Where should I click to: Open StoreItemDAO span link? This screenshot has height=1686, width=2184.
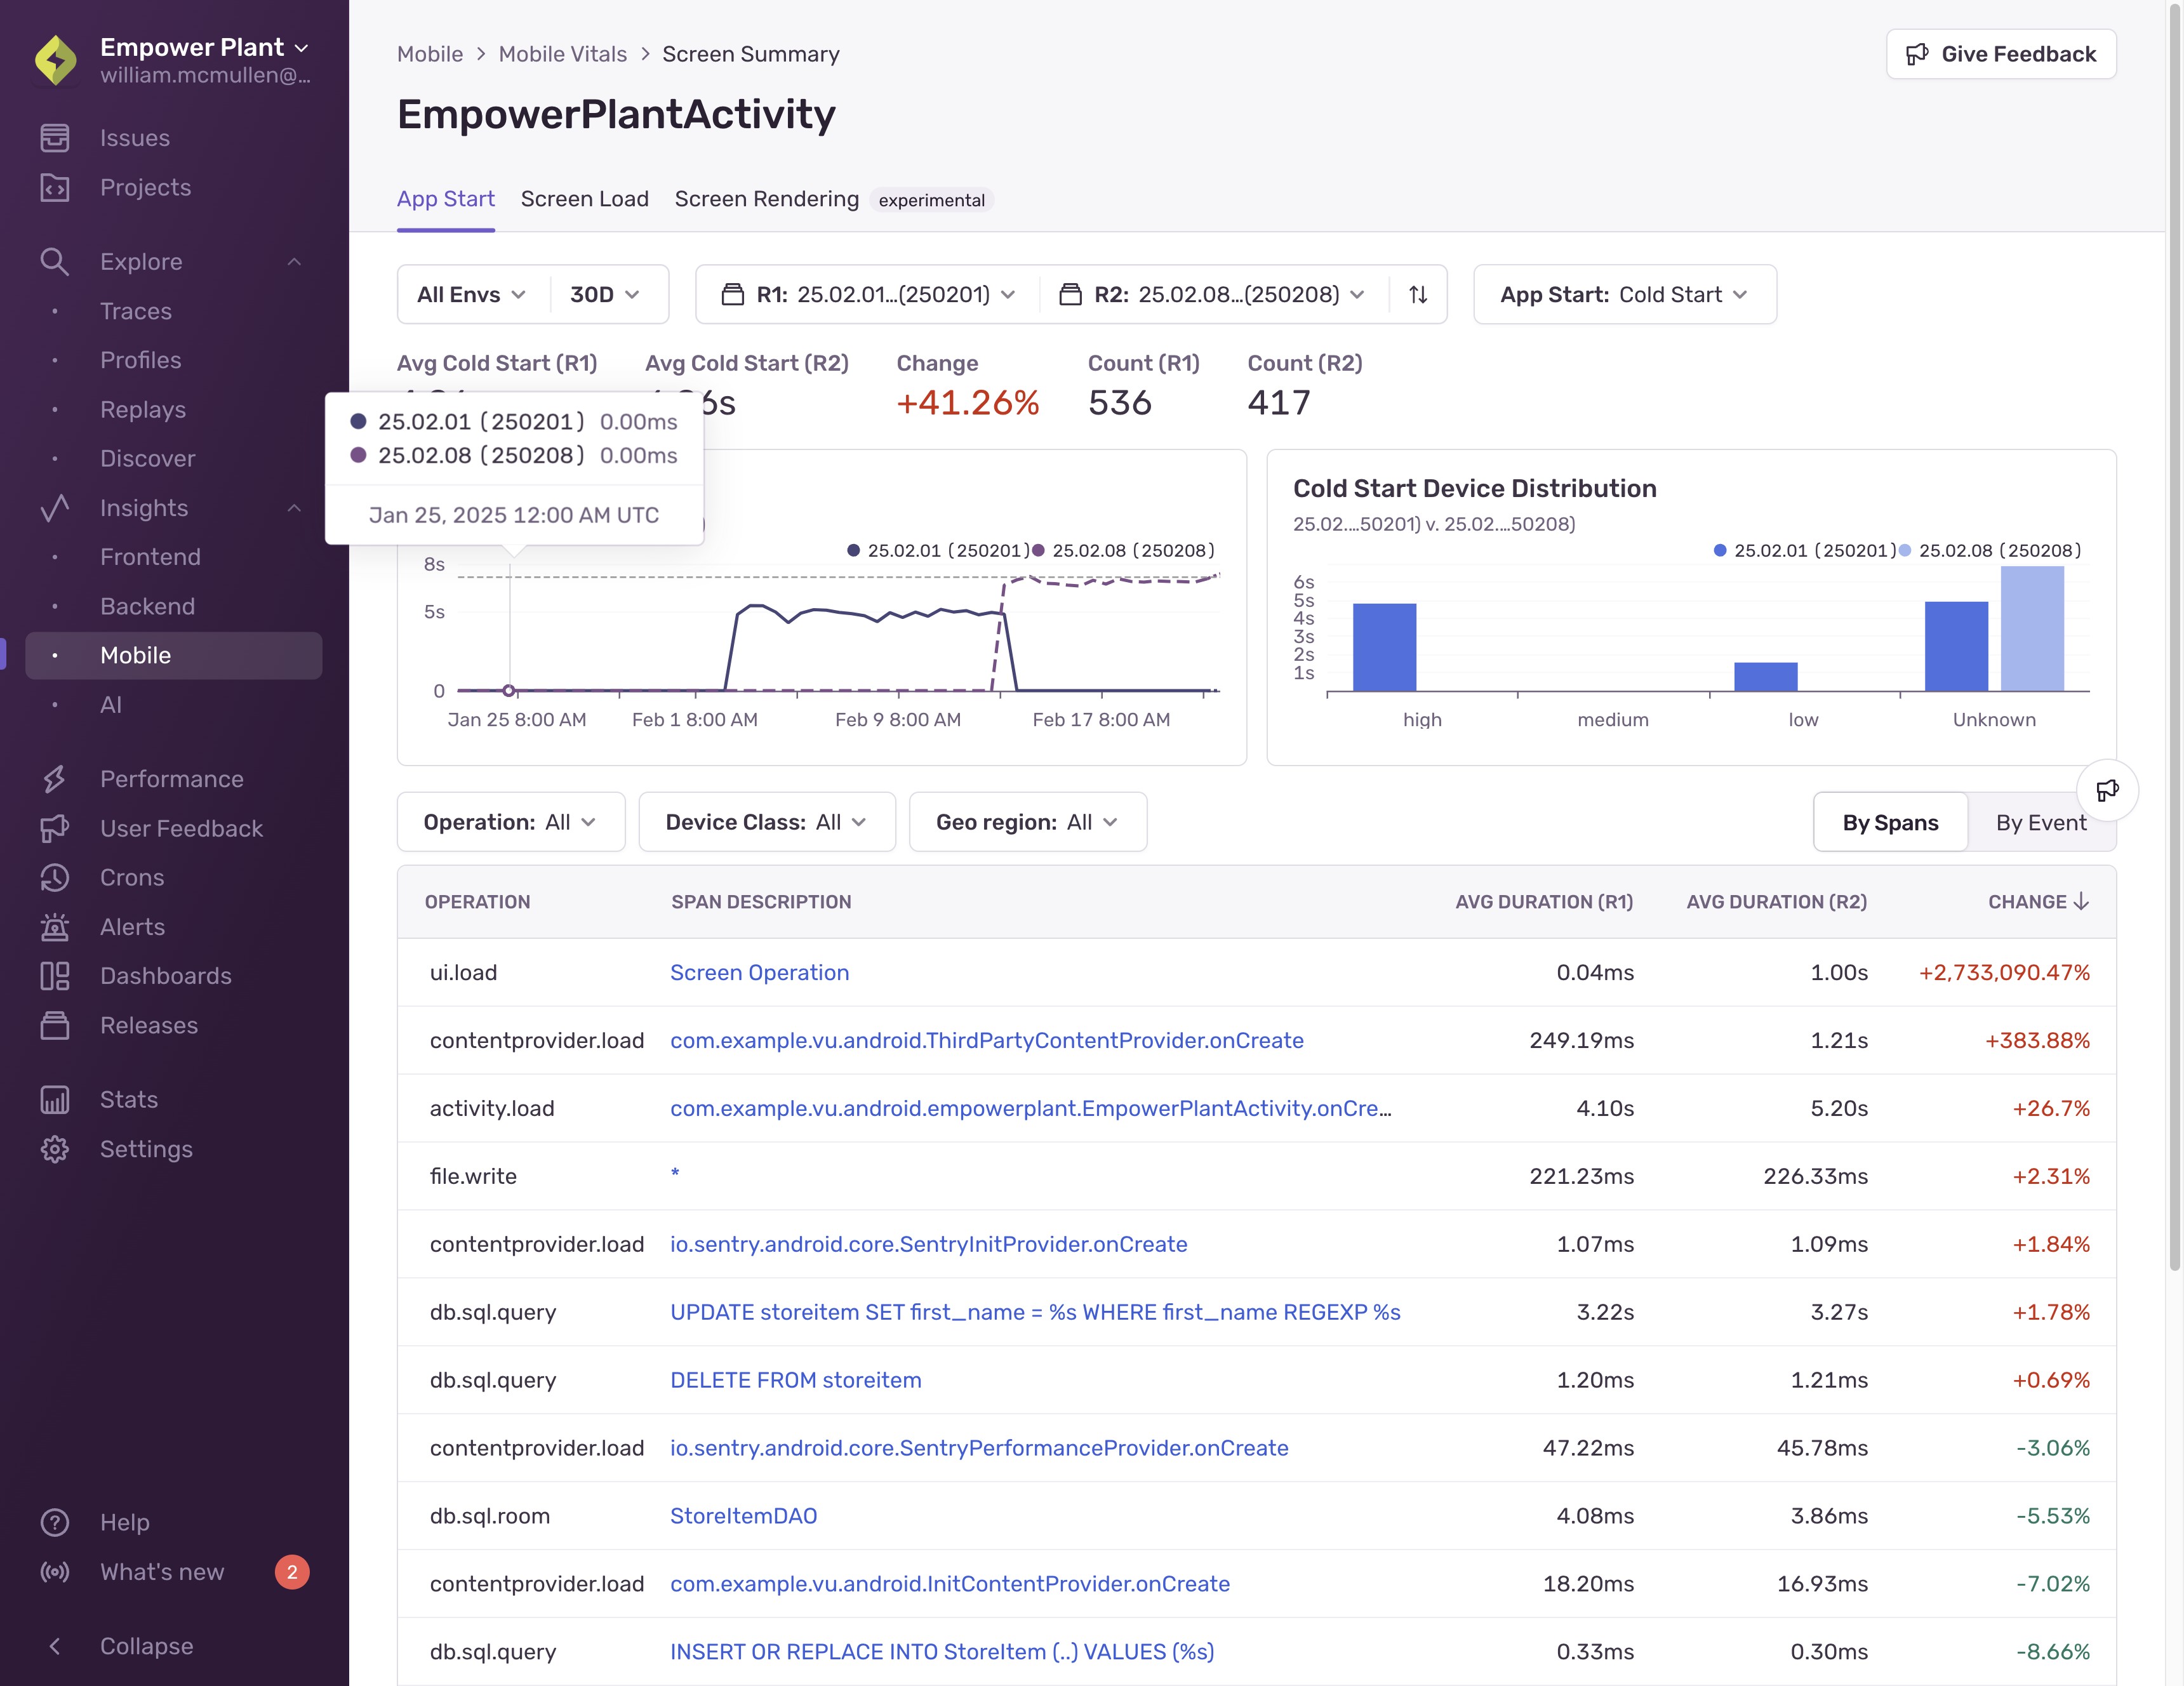(x=743, y=1516)
